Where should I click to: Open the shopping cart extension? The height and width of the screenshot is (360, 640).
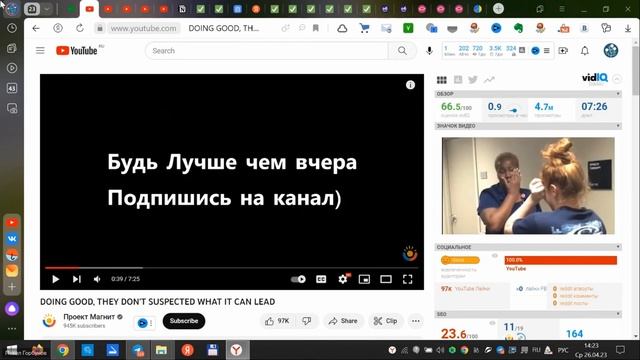click(x=364, y=28)
